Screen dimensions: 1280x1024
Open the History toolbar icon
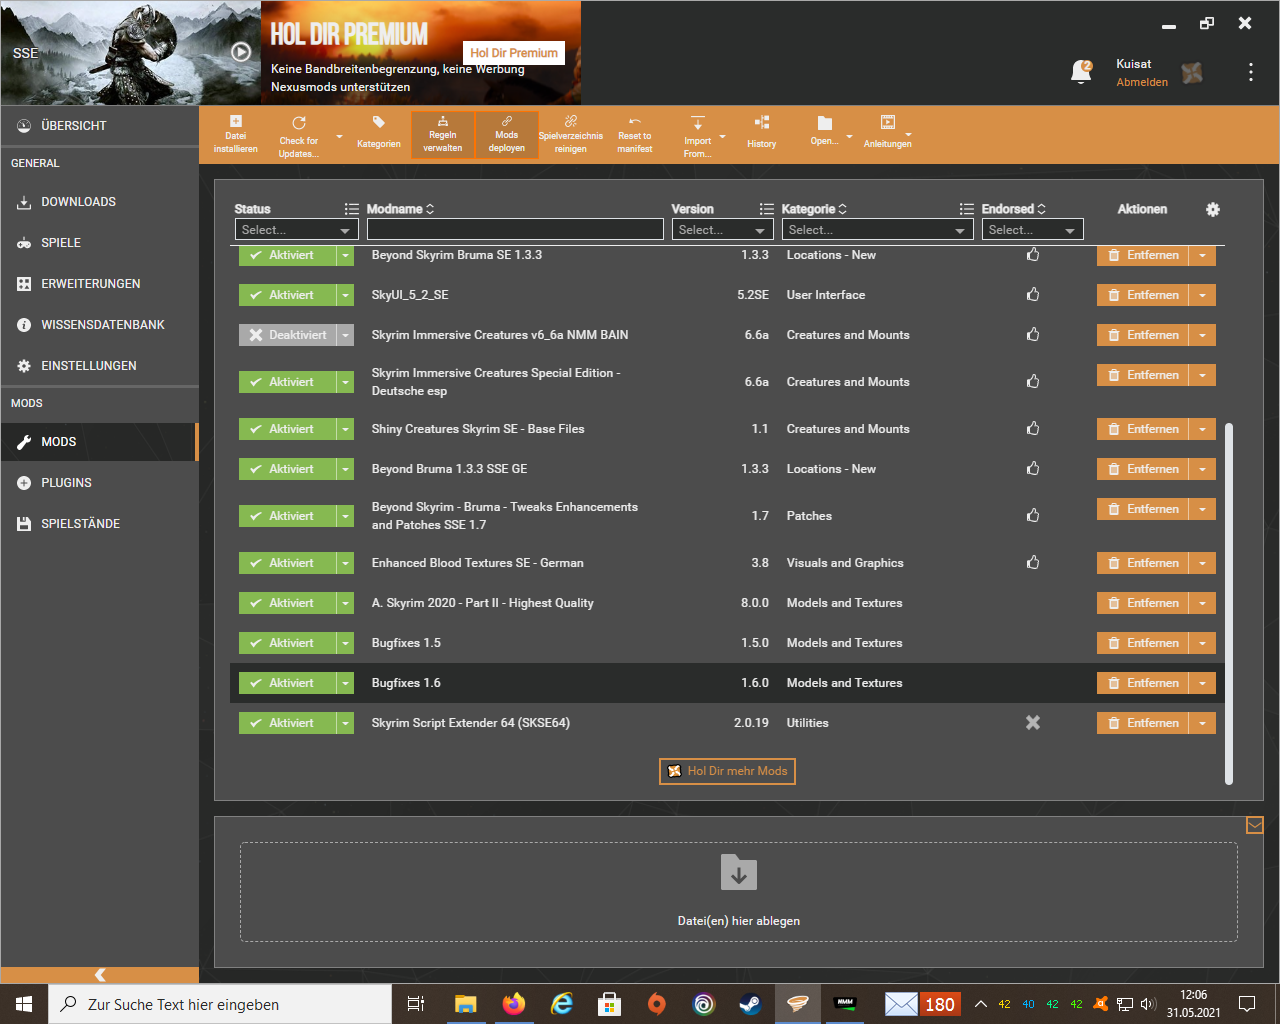pos(761,123)
